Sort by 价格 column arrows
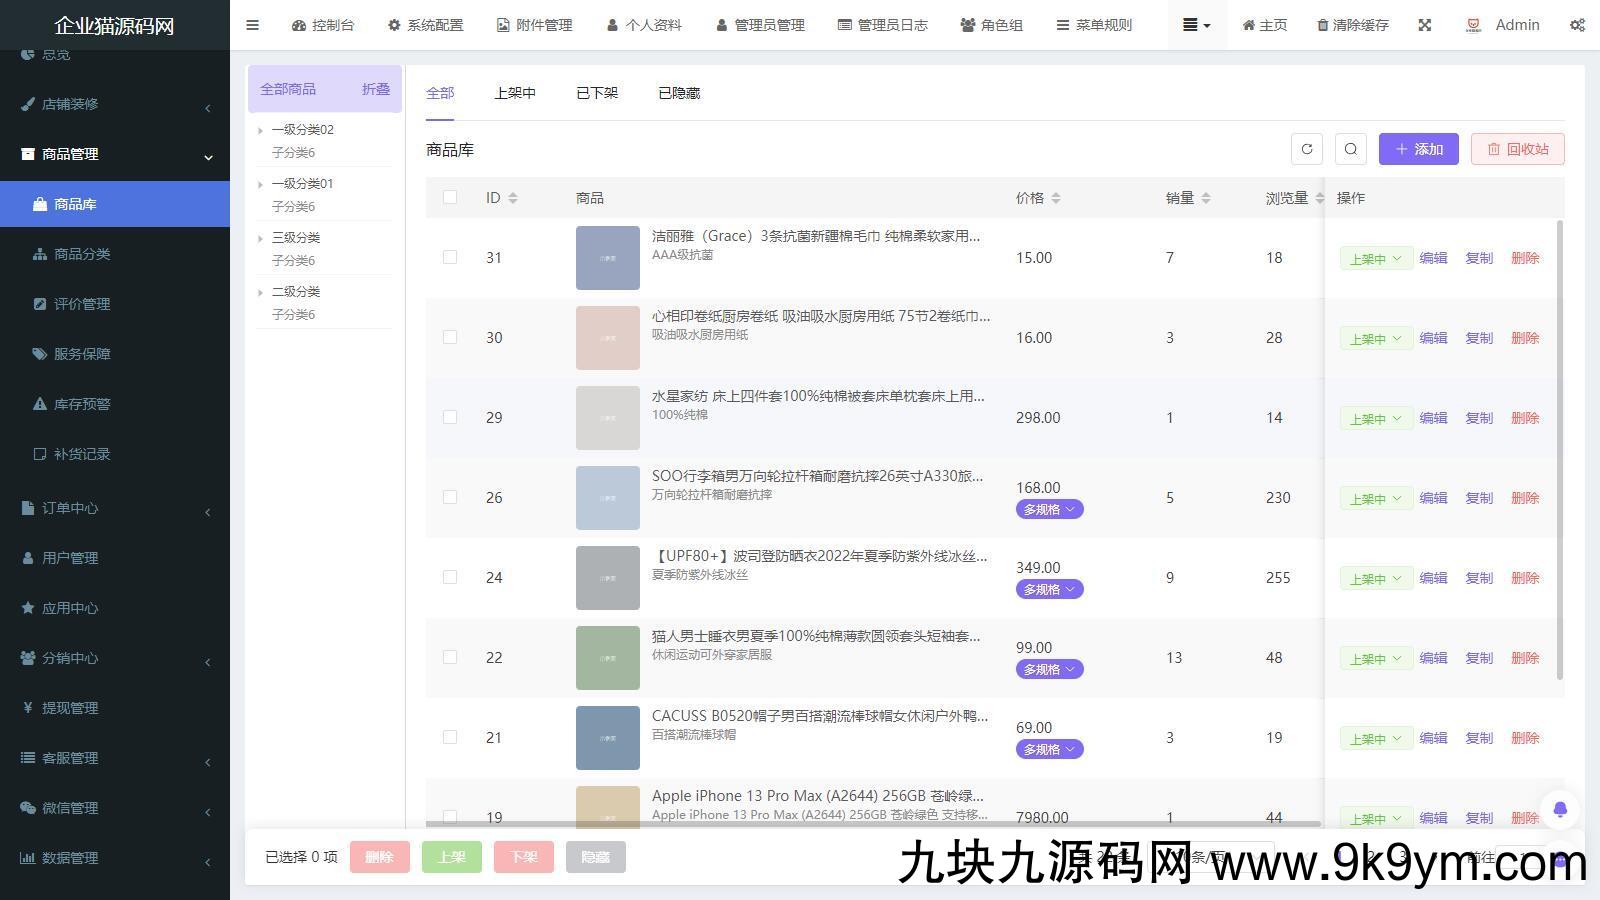Image resolution: width=1600 pixels, height=900 pixels. pyautogui.click(x=1056, y=198)
